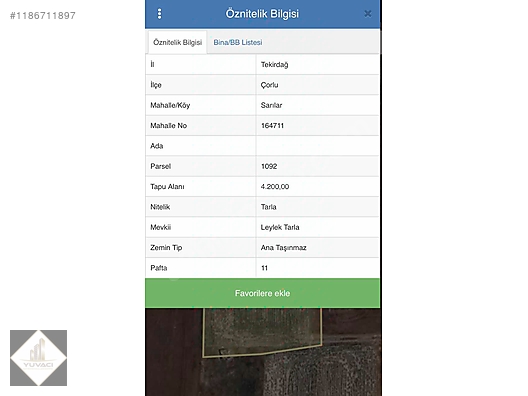Select the Çorlu district value

(x=269, y=85)
